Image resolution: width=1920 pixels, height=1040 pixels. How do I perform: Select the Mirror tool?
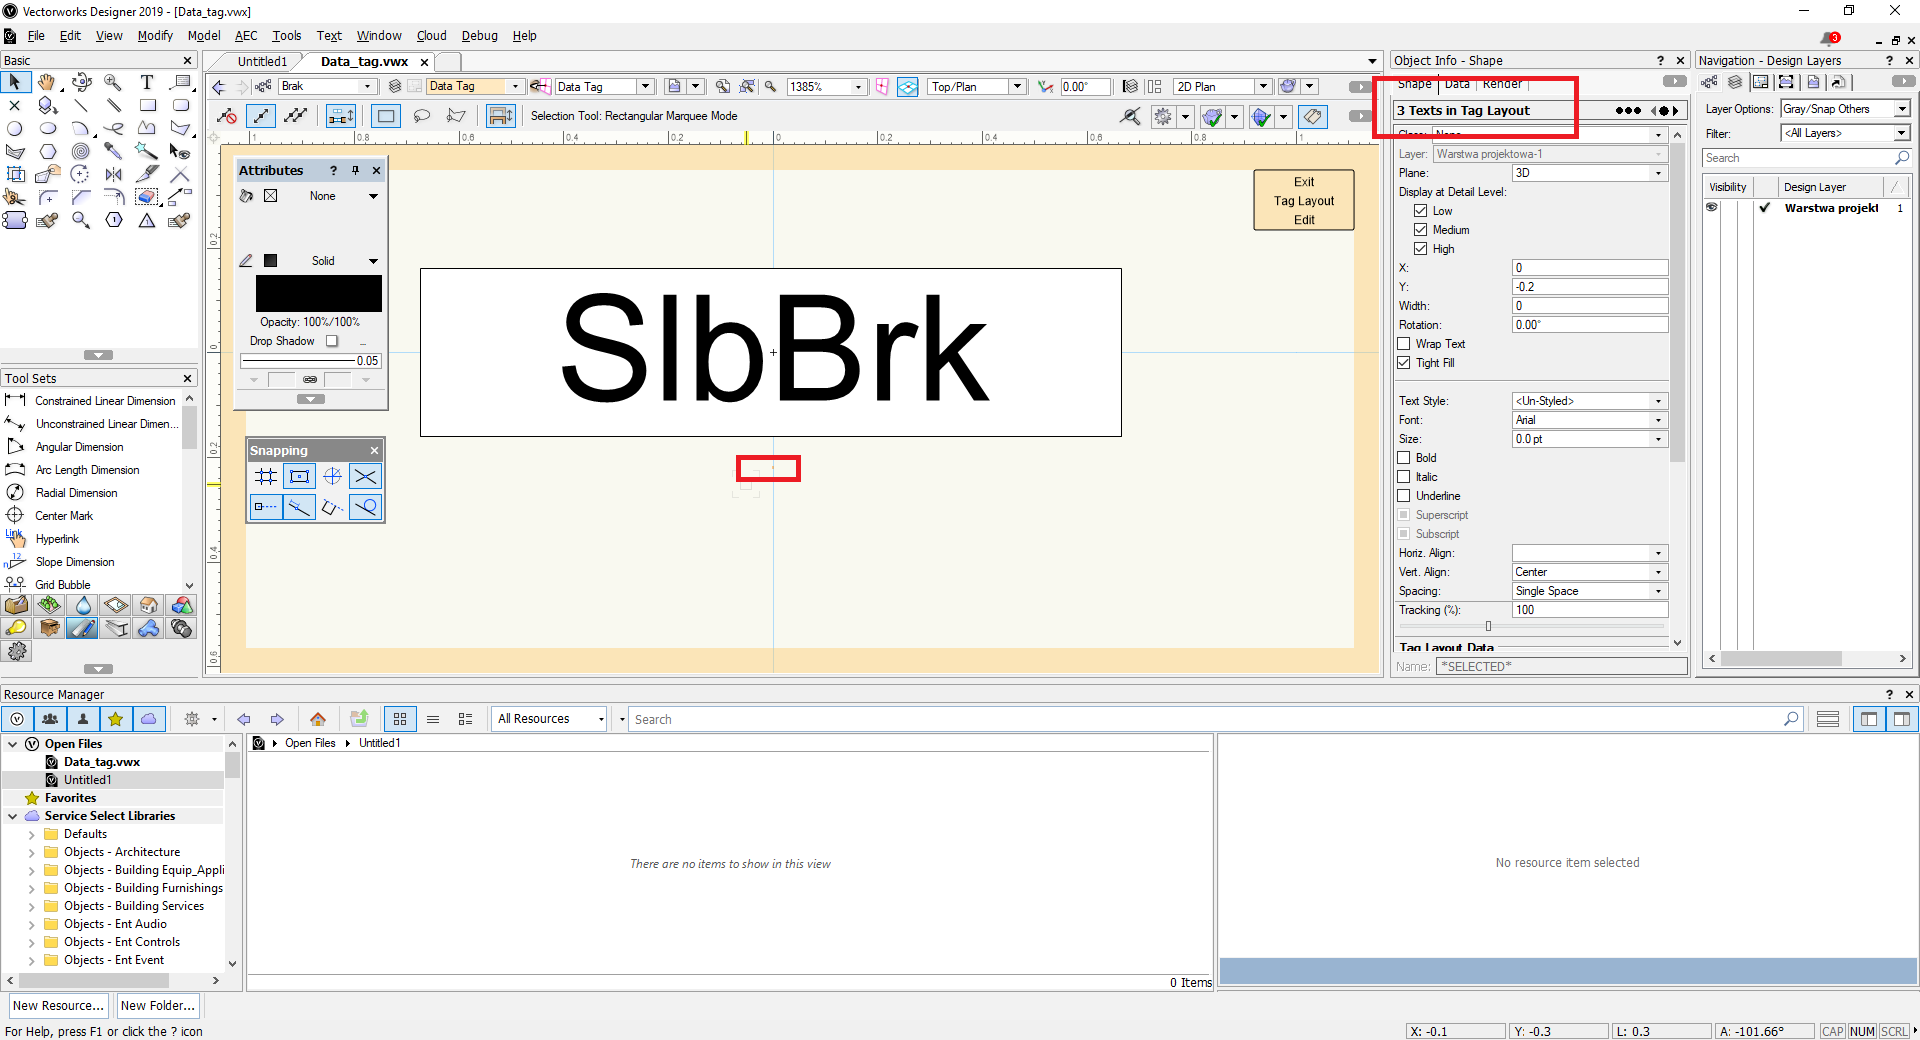(x=114, y=174)
